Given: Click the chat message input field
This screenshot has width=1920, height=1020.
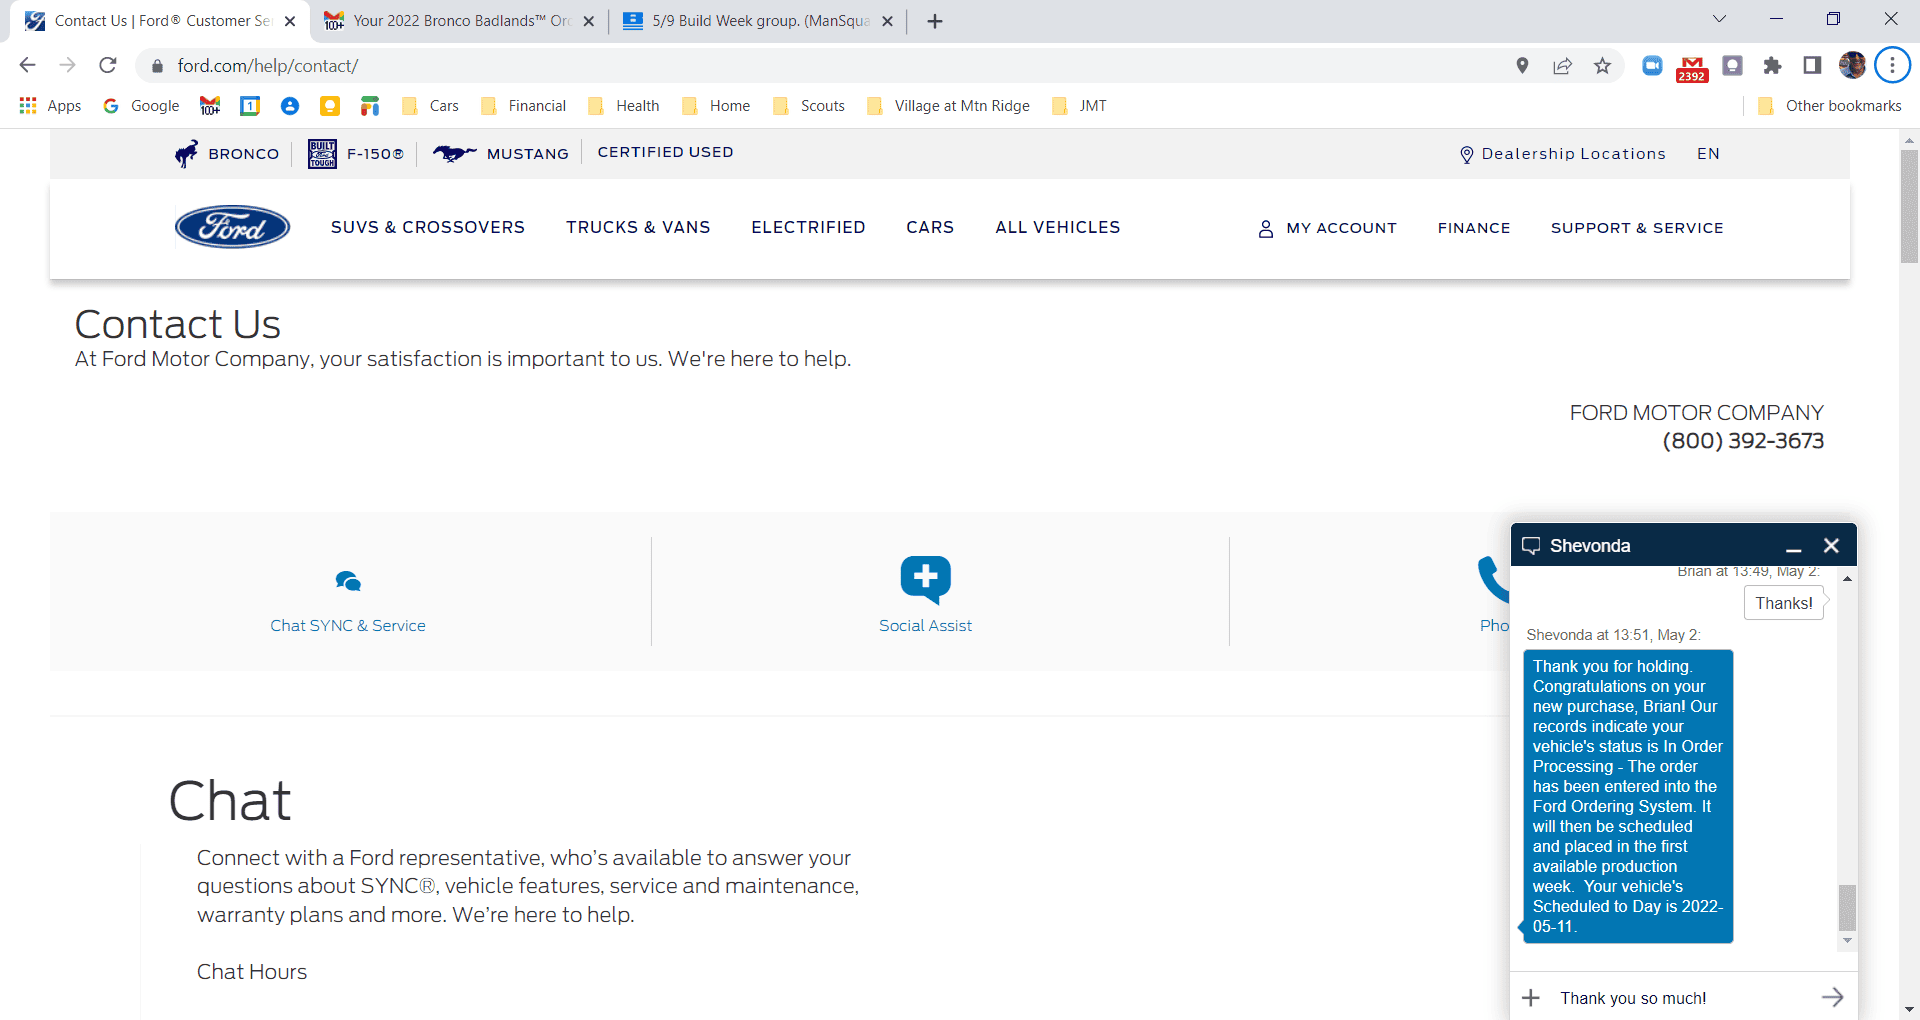Looking at the screenshot, I should (x=1682, y=998).
